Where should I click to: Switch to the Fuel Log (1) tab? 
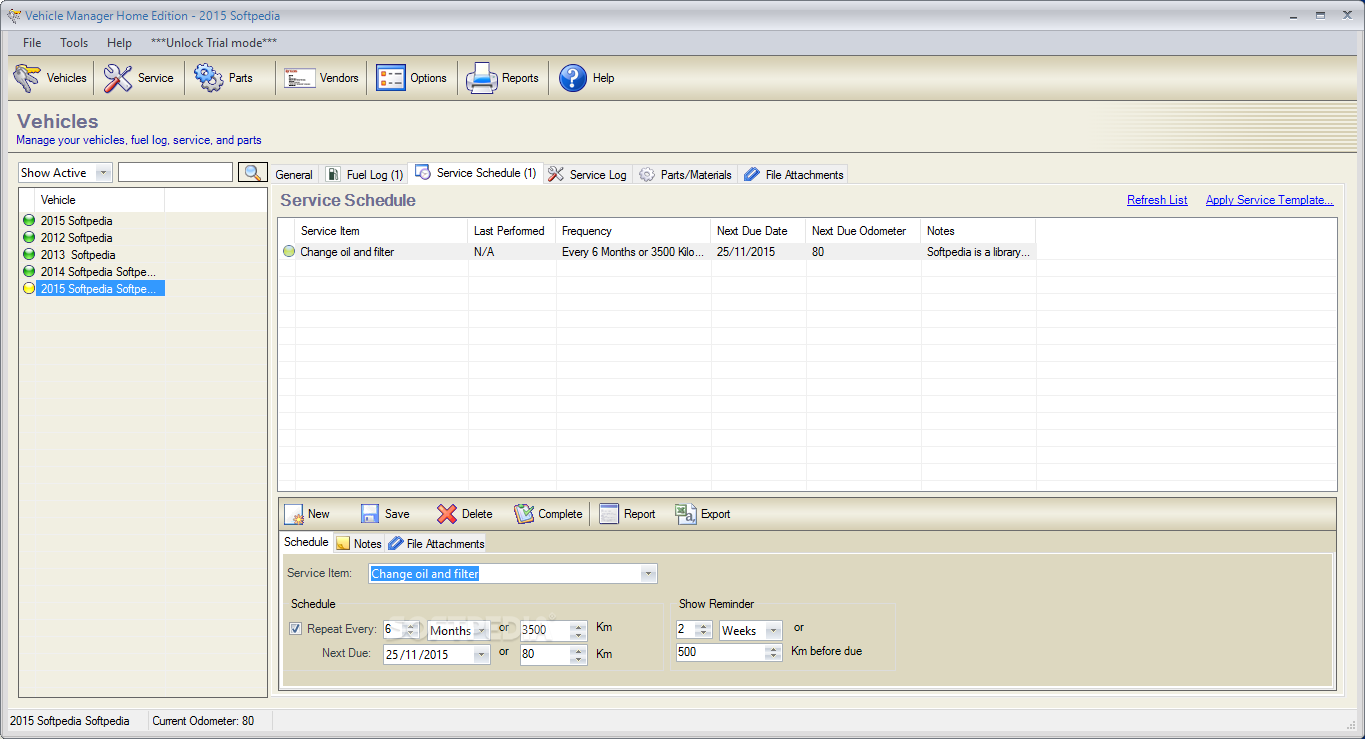[365, 175]
